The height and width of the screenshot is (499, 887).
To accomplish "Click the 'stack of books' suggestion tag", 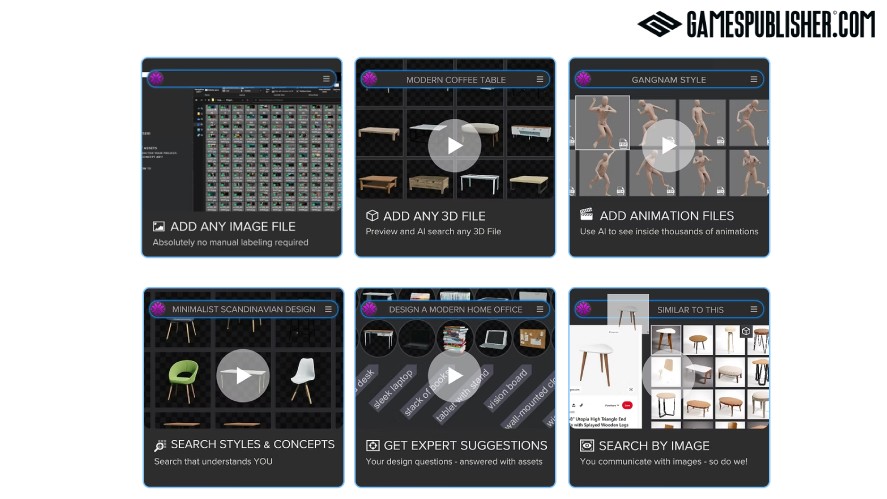I will pyautogui.click(x=427, y=393).
